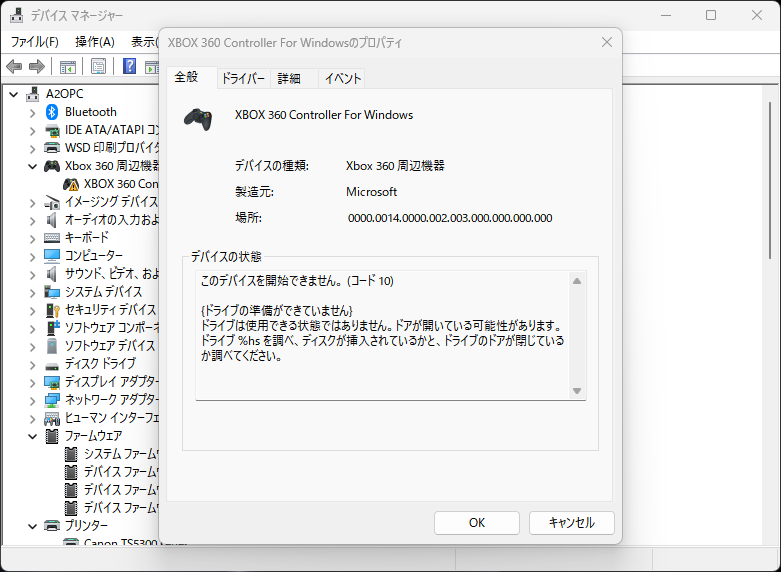Select the コンピューター monitor icon

pyautogui.click(x=52, y=256)
